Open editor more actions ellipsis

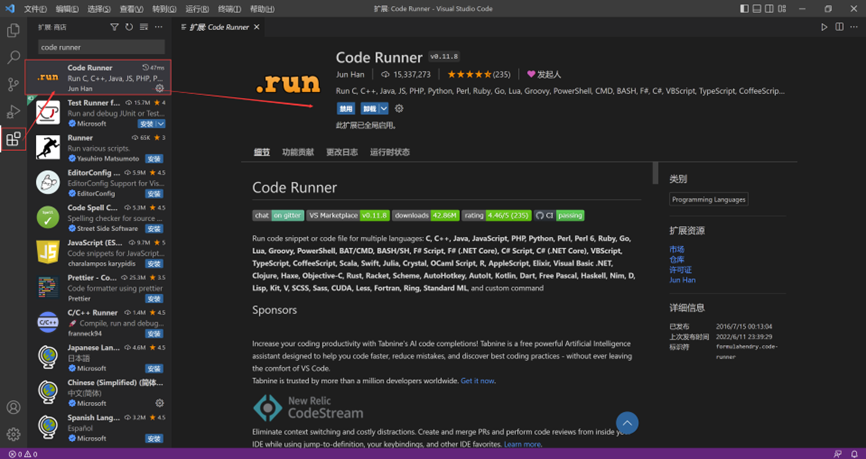(x=854, y=27)
